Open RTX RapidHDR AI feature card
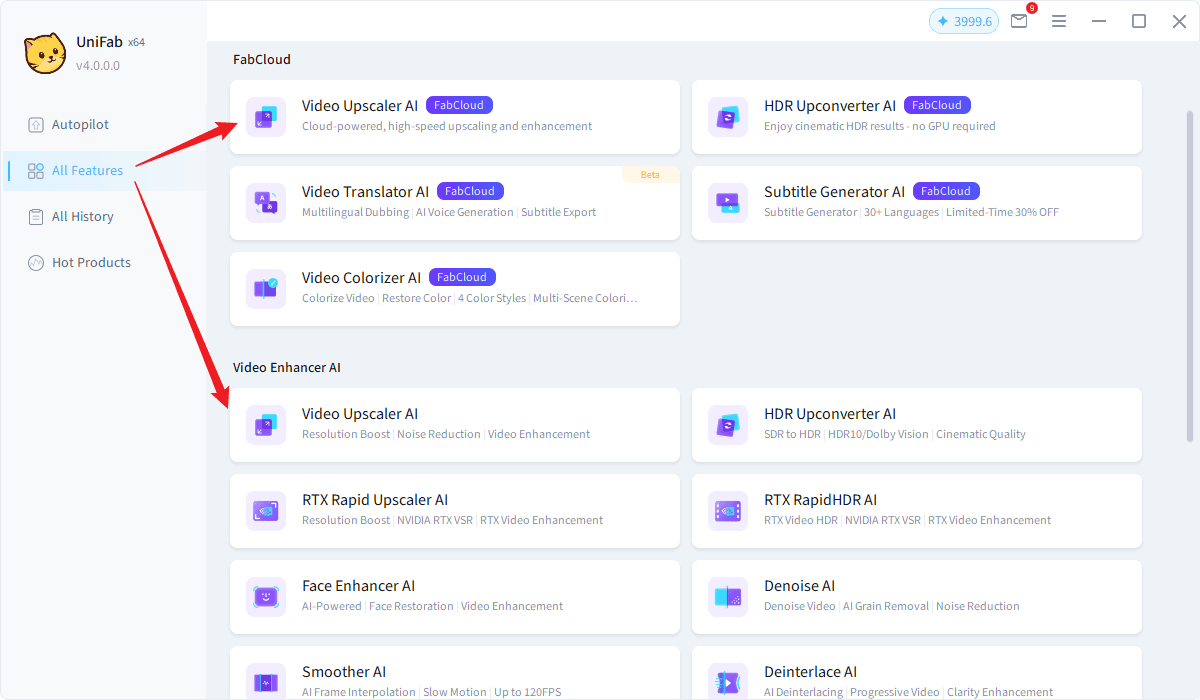The image size is (1200, 700). (x=916, y=511)
